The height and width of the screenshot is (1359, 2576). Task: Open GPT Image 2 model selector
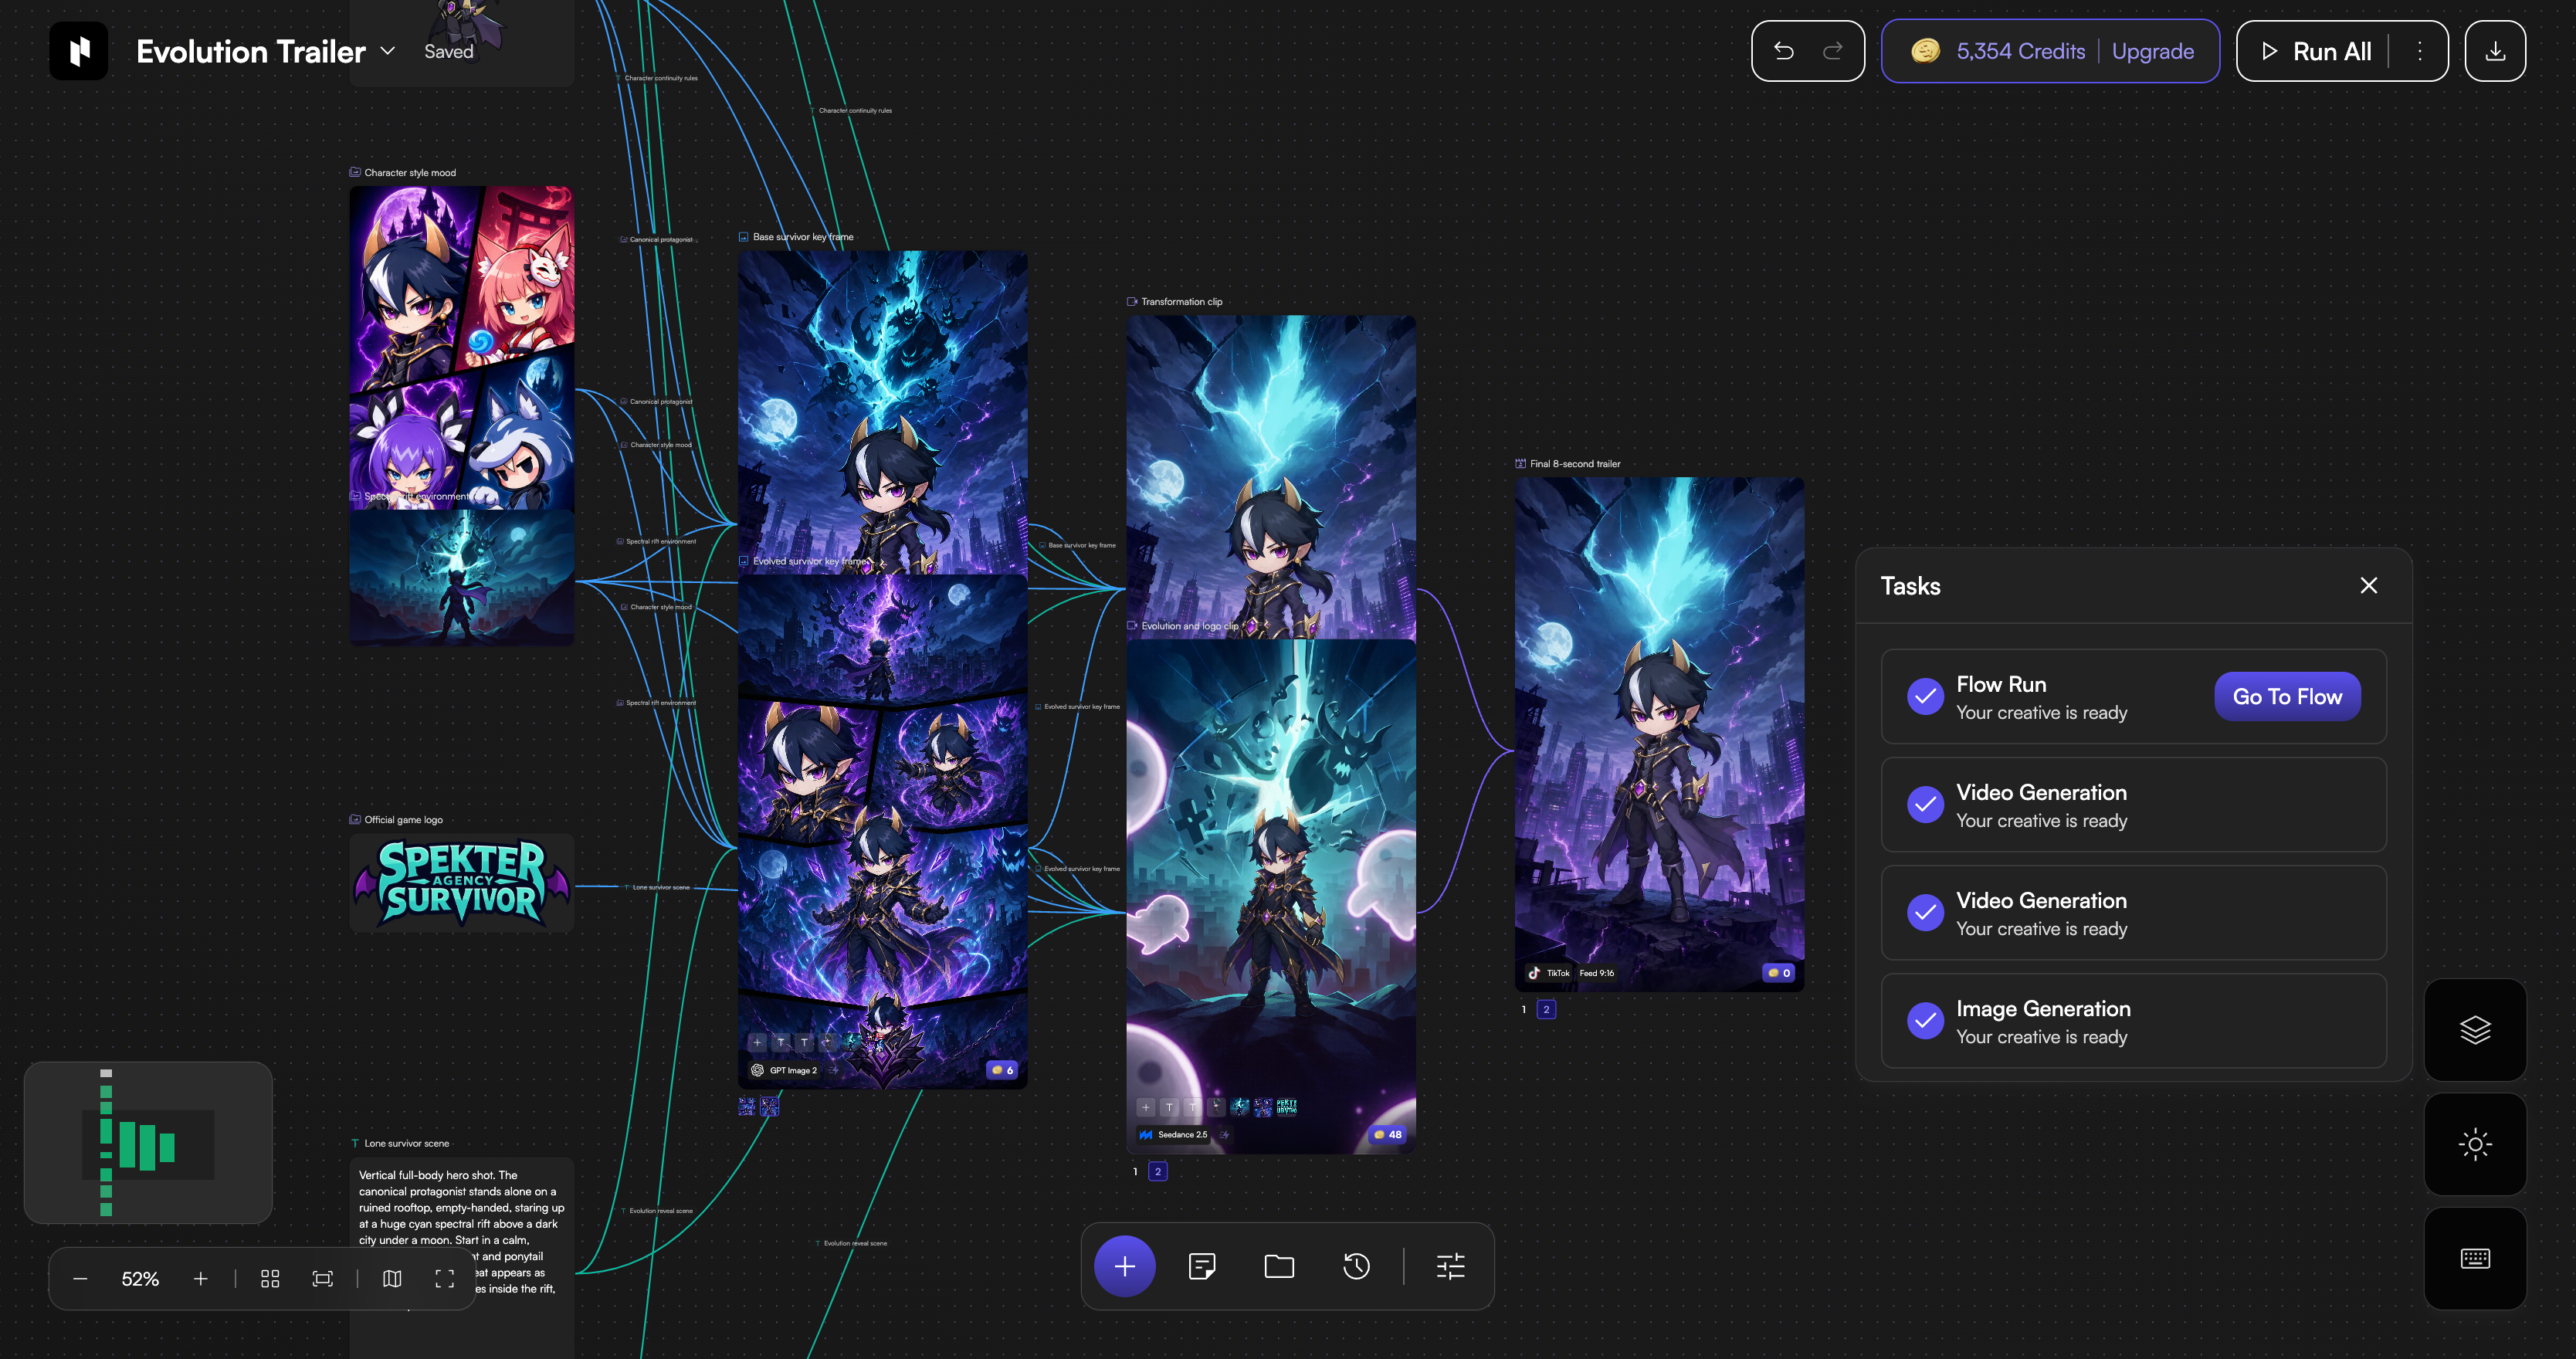click(x=784, y=1071)
